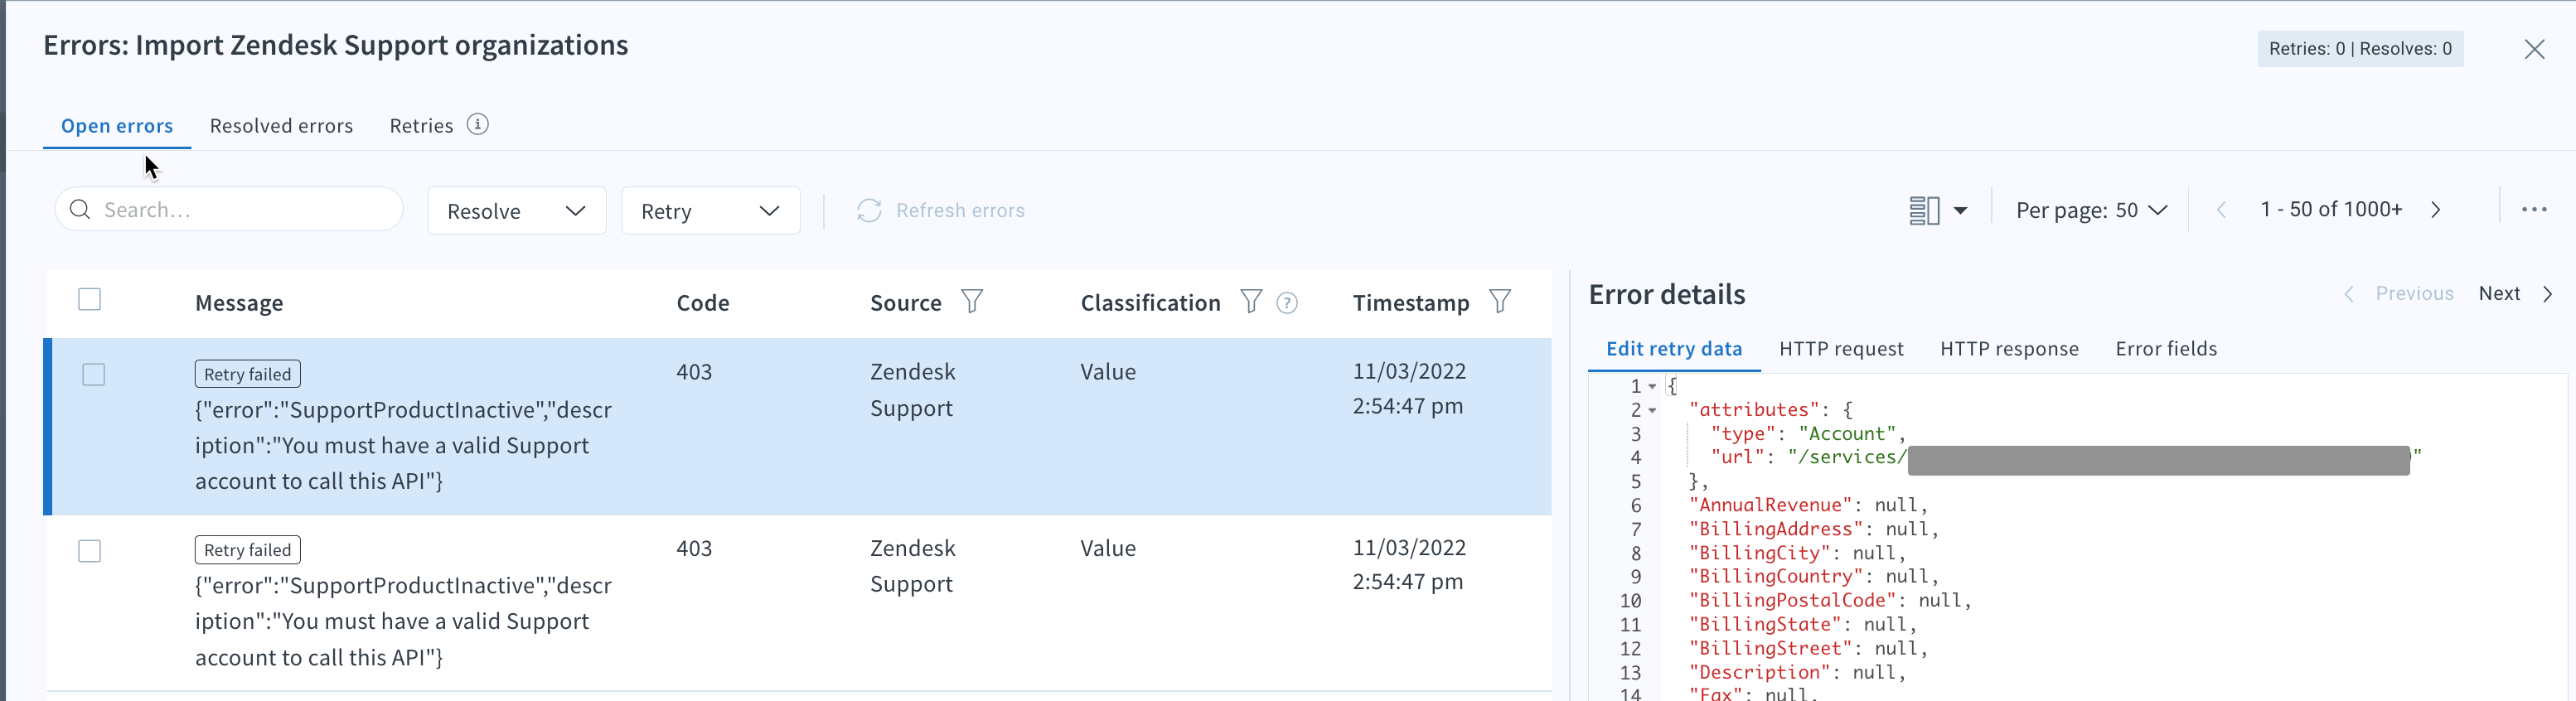Open the Retries tab

click(421, 126)
